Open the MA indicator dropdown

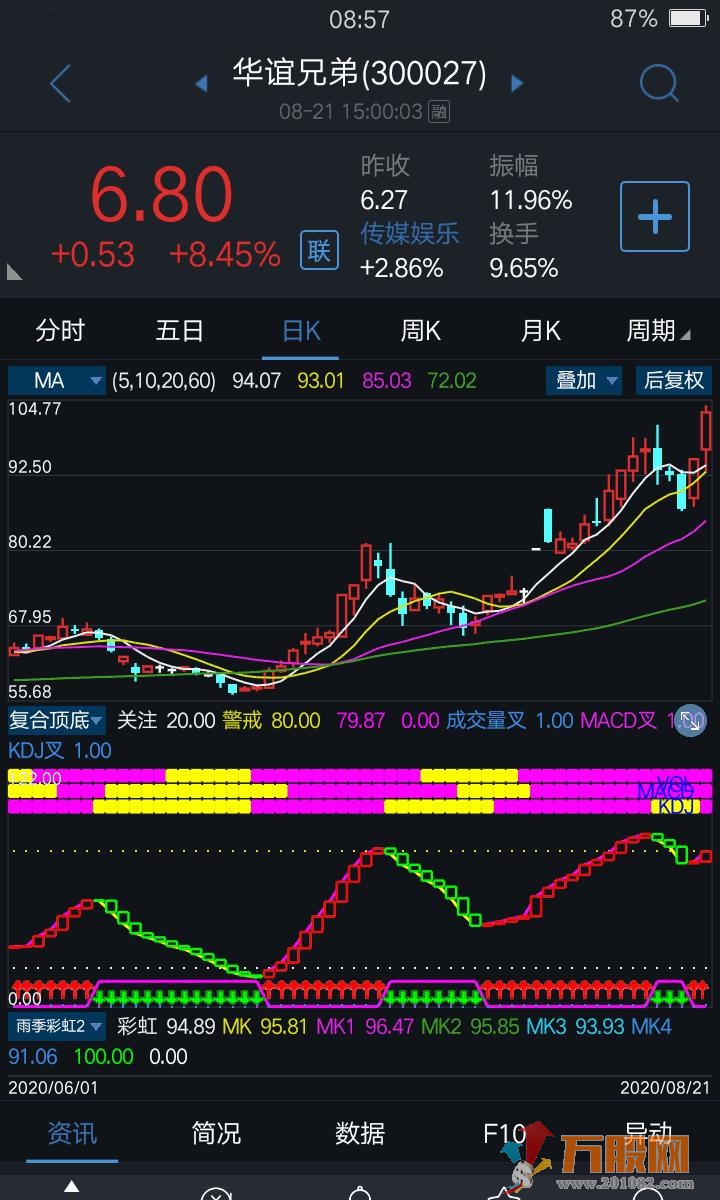(57, 380)
